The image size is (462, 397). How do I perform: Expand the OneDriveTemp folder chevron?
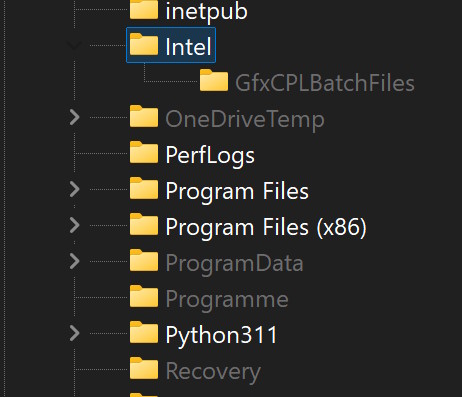click(75, 117)
